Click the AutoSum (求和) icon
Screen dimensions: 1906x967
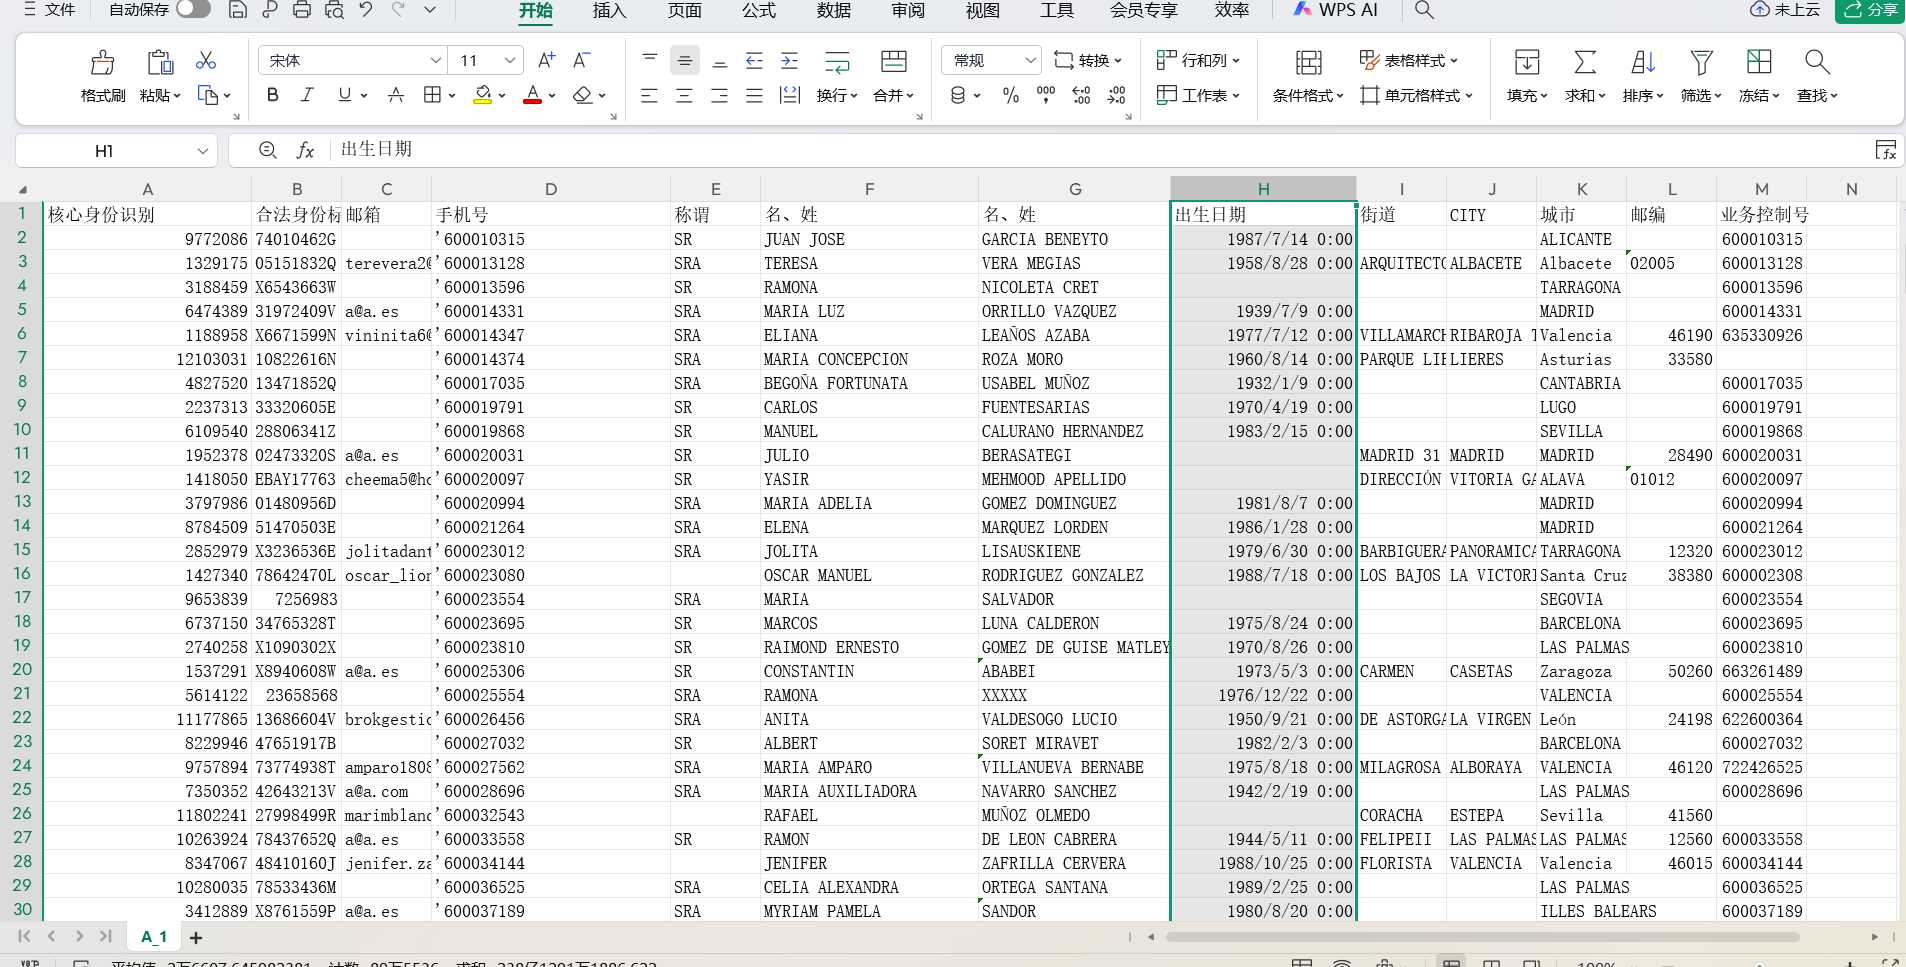1585,62
